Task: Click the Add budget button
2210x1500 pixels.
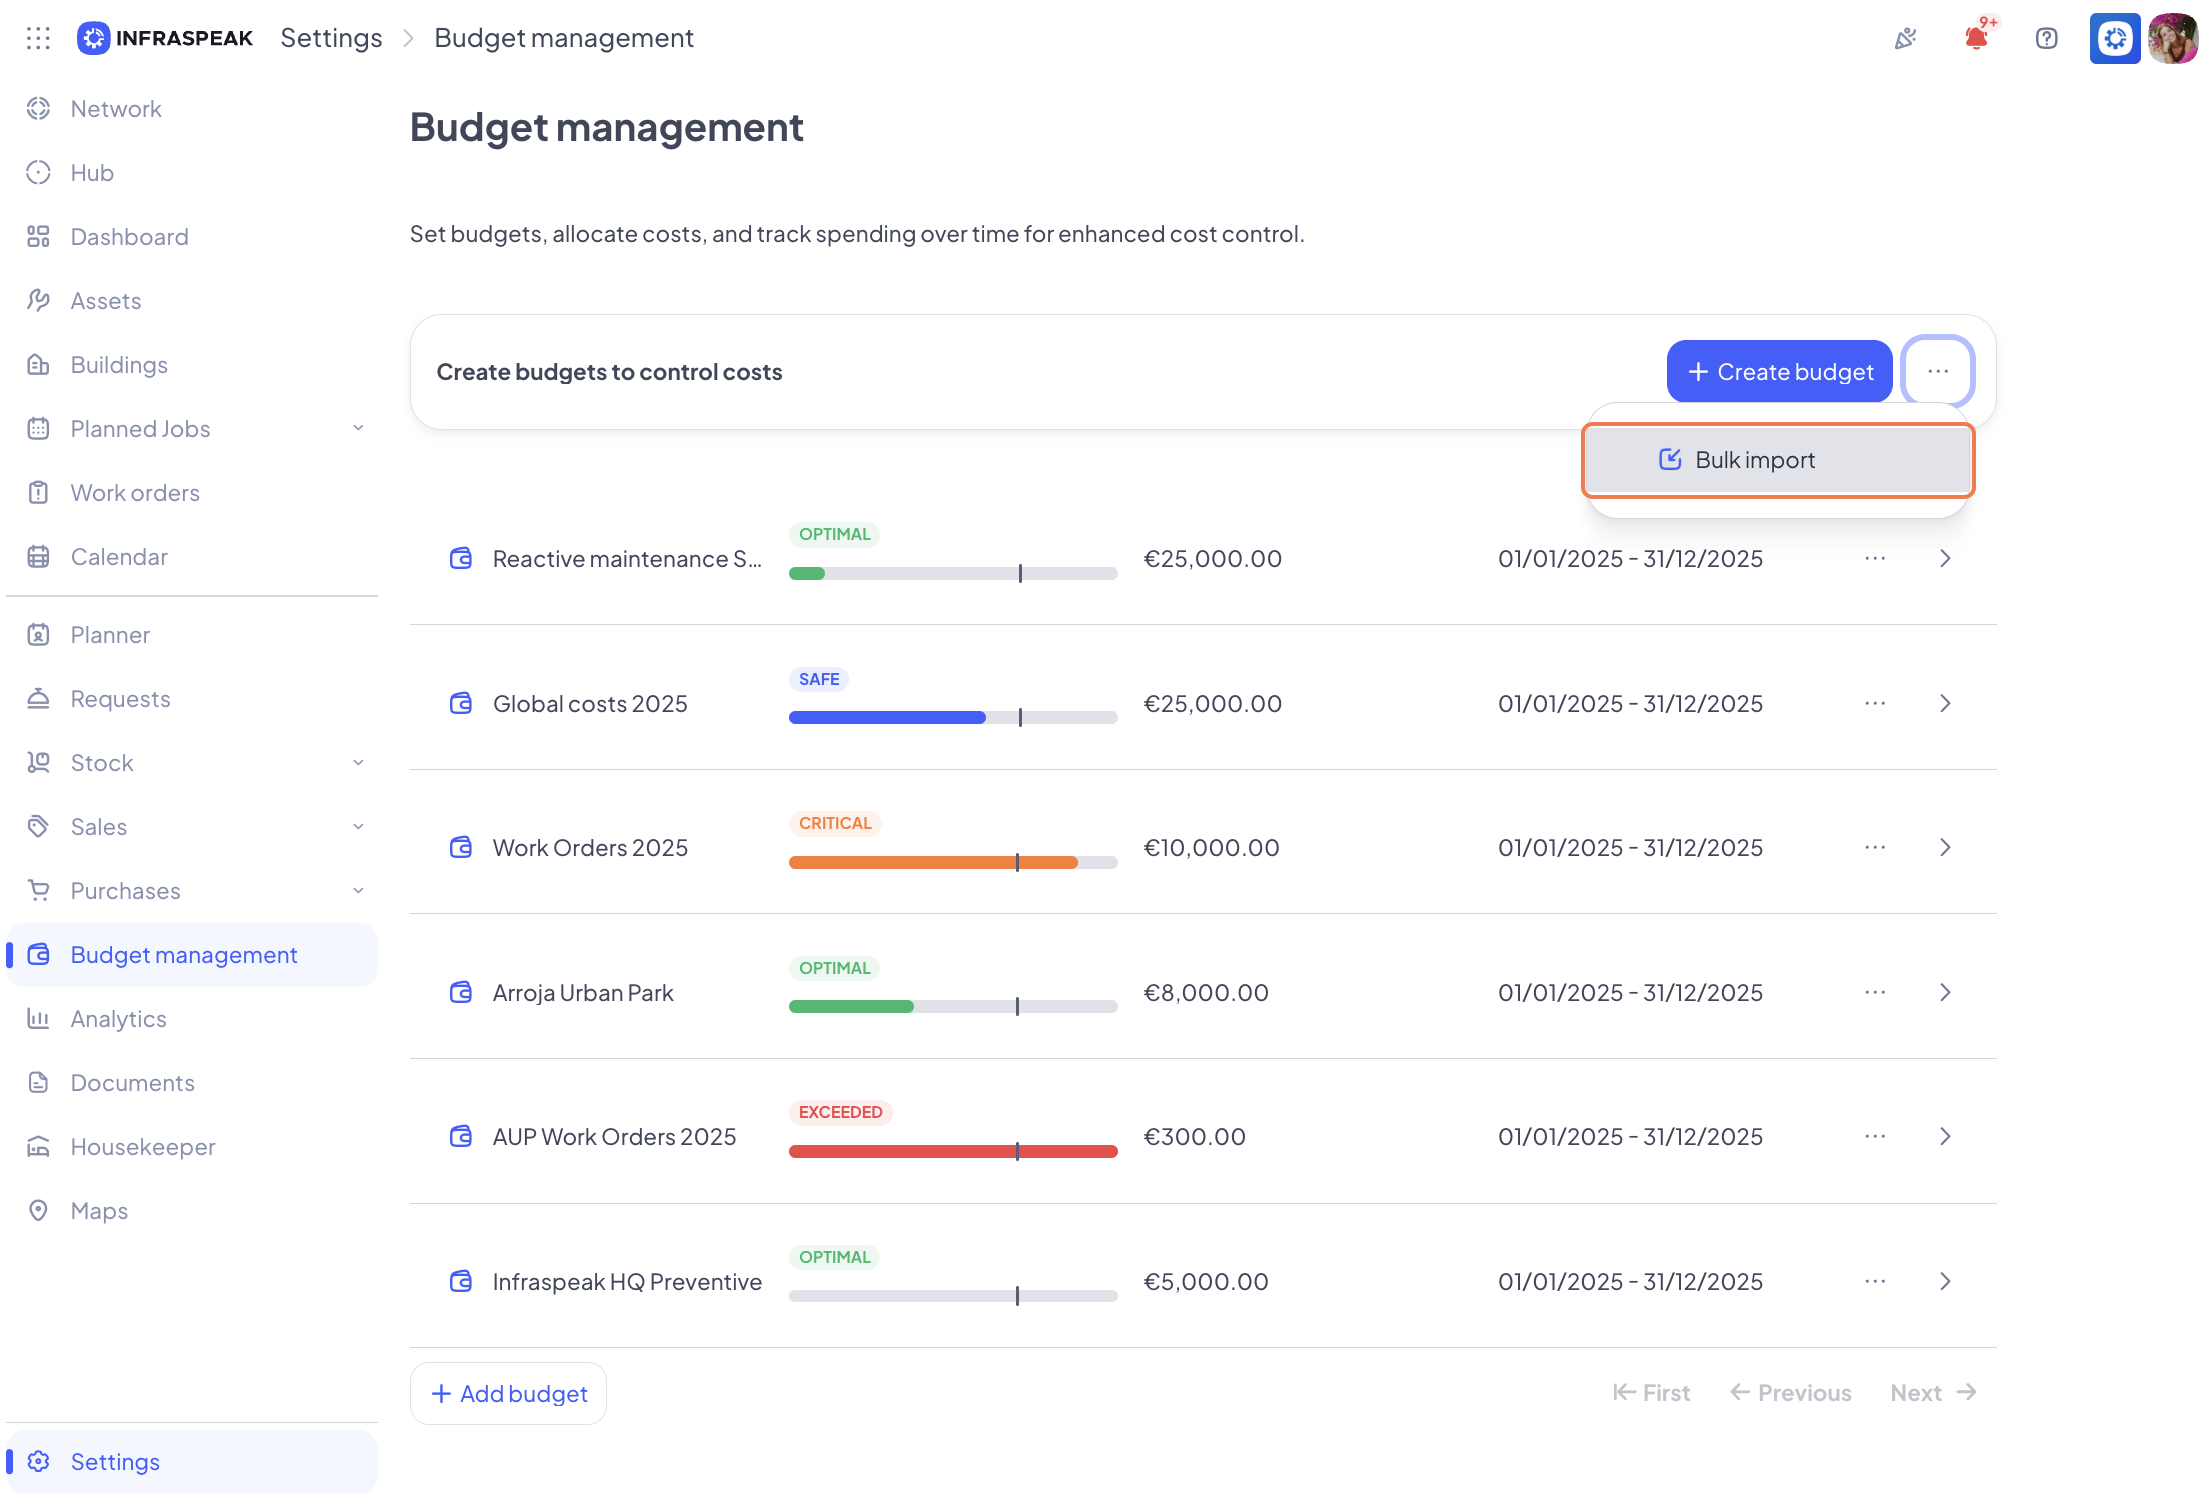Action: pyautogui.click(x=508, y=1393)
